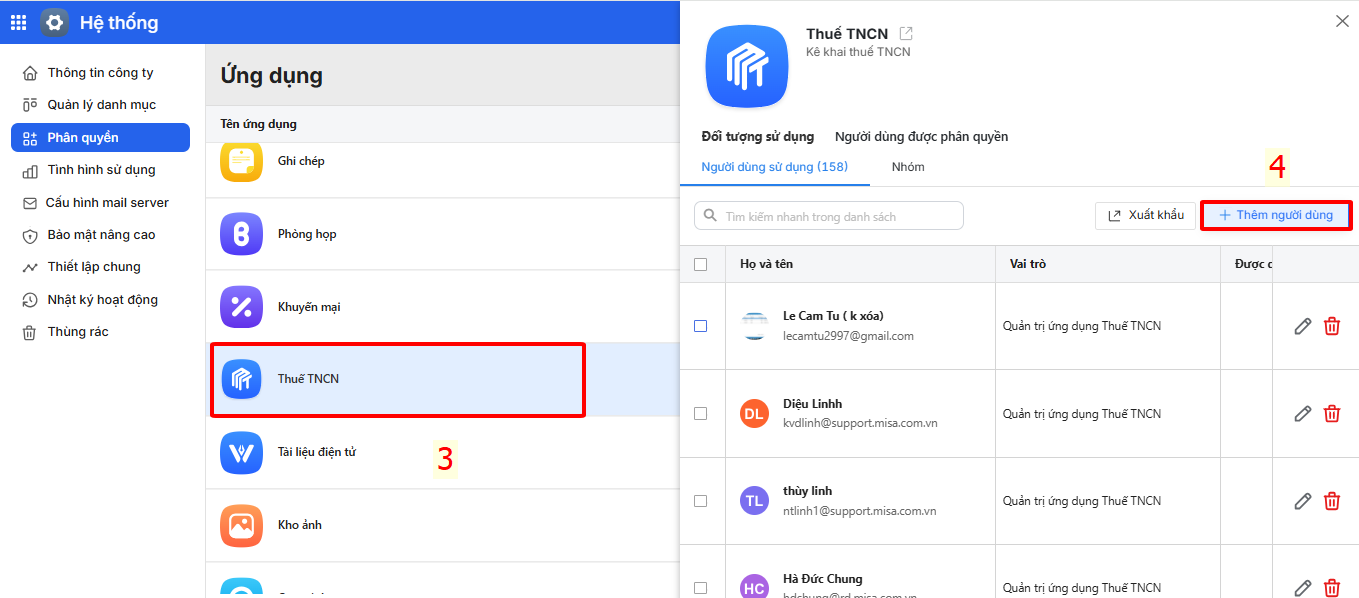Select the Khuyến mại app icon
The width and height of the screenshot is (1359, 598).
pos(241,307)
